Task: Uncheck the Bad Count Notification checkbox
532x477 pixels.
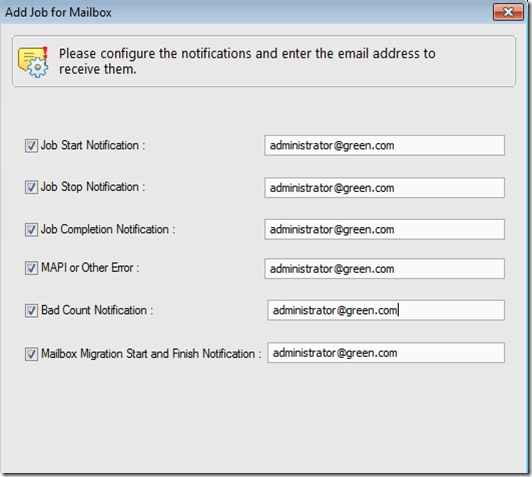Action: [x=31, y=310]
